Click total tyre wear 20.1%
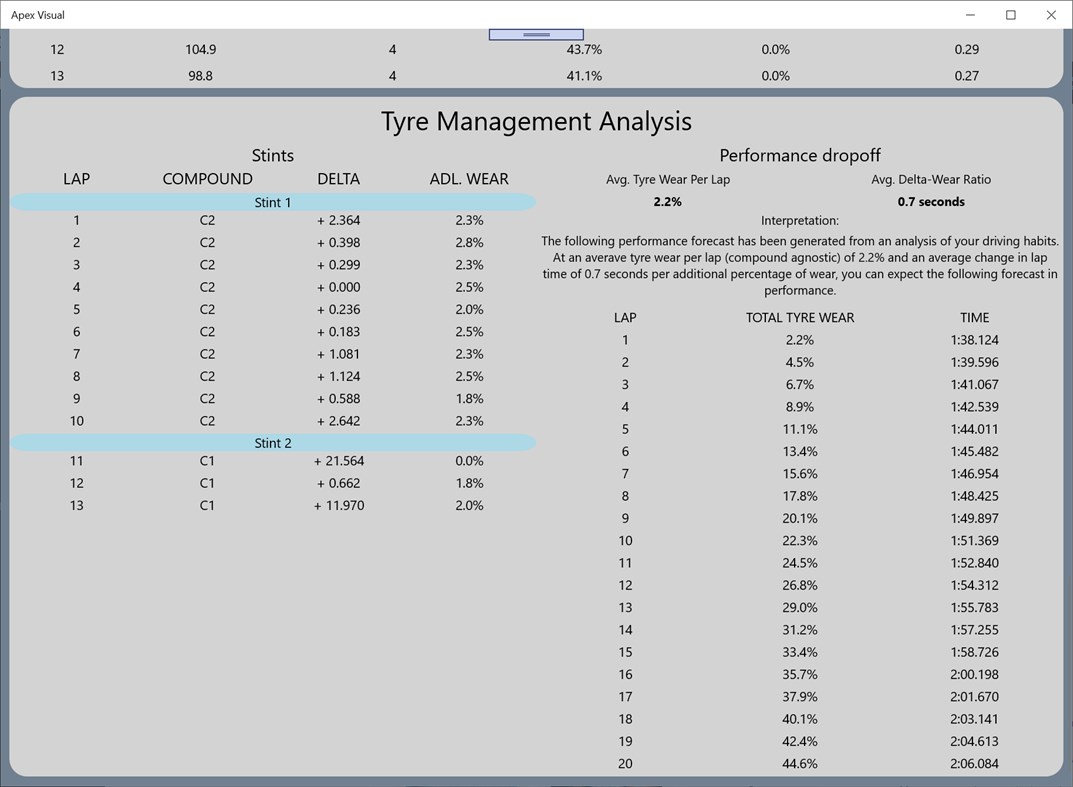 800,519
